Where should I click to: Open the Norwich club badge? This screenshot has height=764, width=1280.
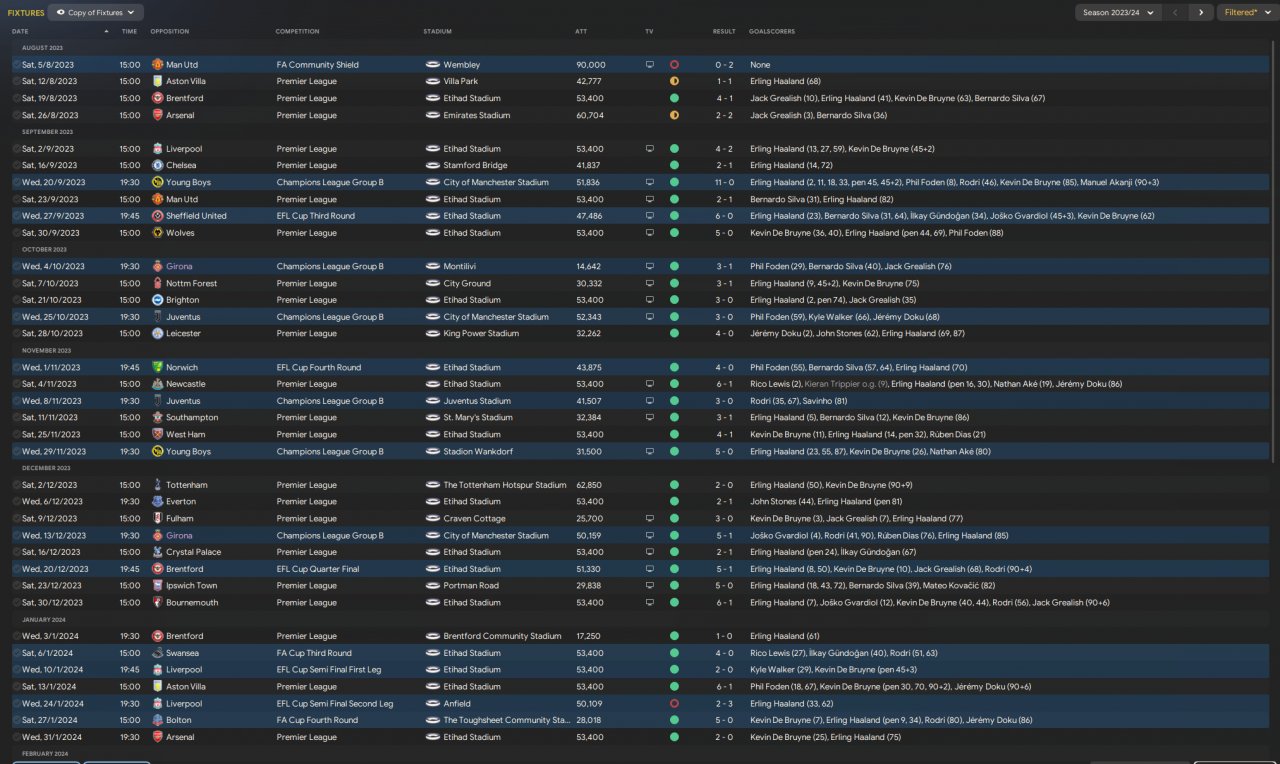click(x=157, y=367)
